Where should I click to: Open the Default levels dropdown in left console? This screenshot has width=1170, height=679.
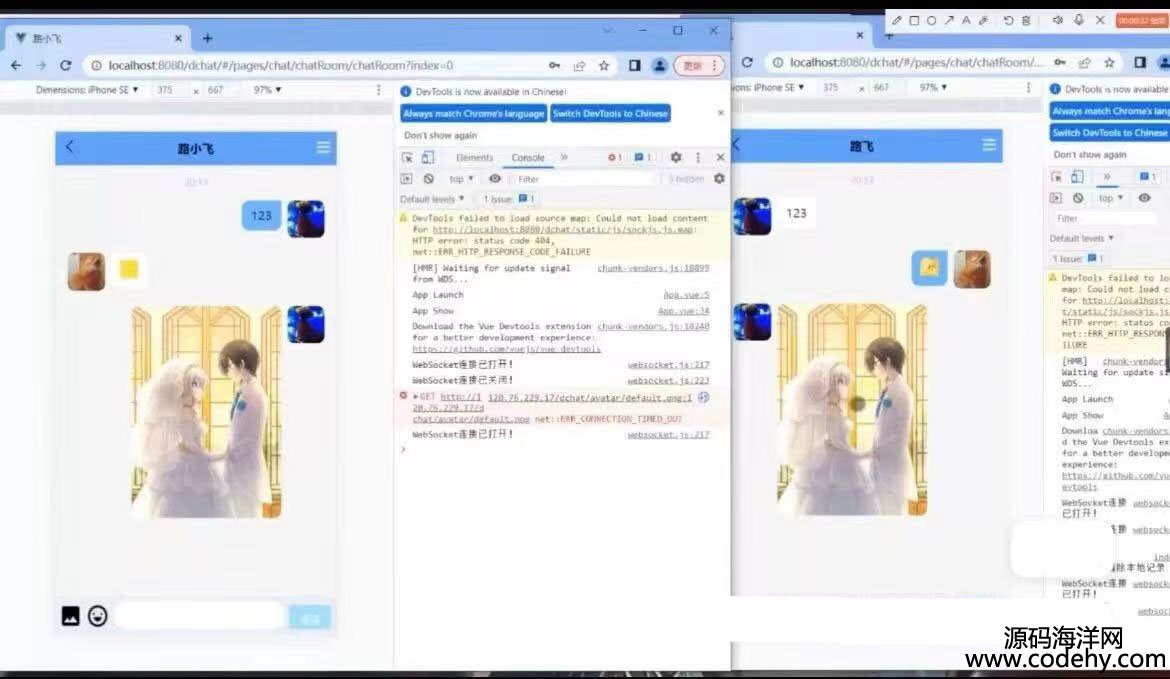tap(432, 199)
